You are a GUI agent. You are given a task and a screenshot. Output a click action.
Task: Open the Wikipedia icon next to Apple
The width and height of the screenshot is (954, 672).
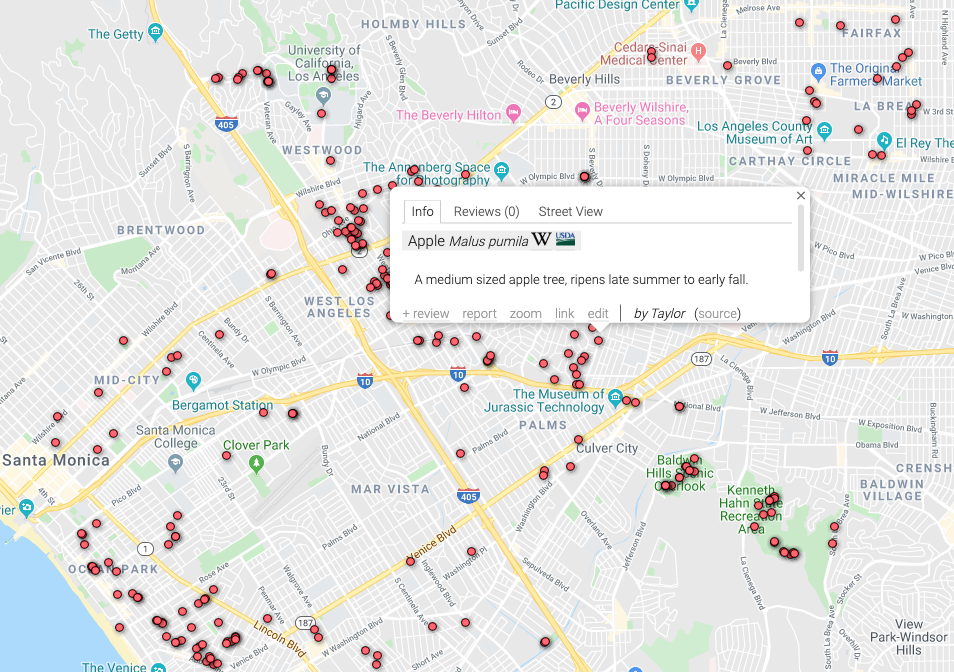(x=541, y=240)
